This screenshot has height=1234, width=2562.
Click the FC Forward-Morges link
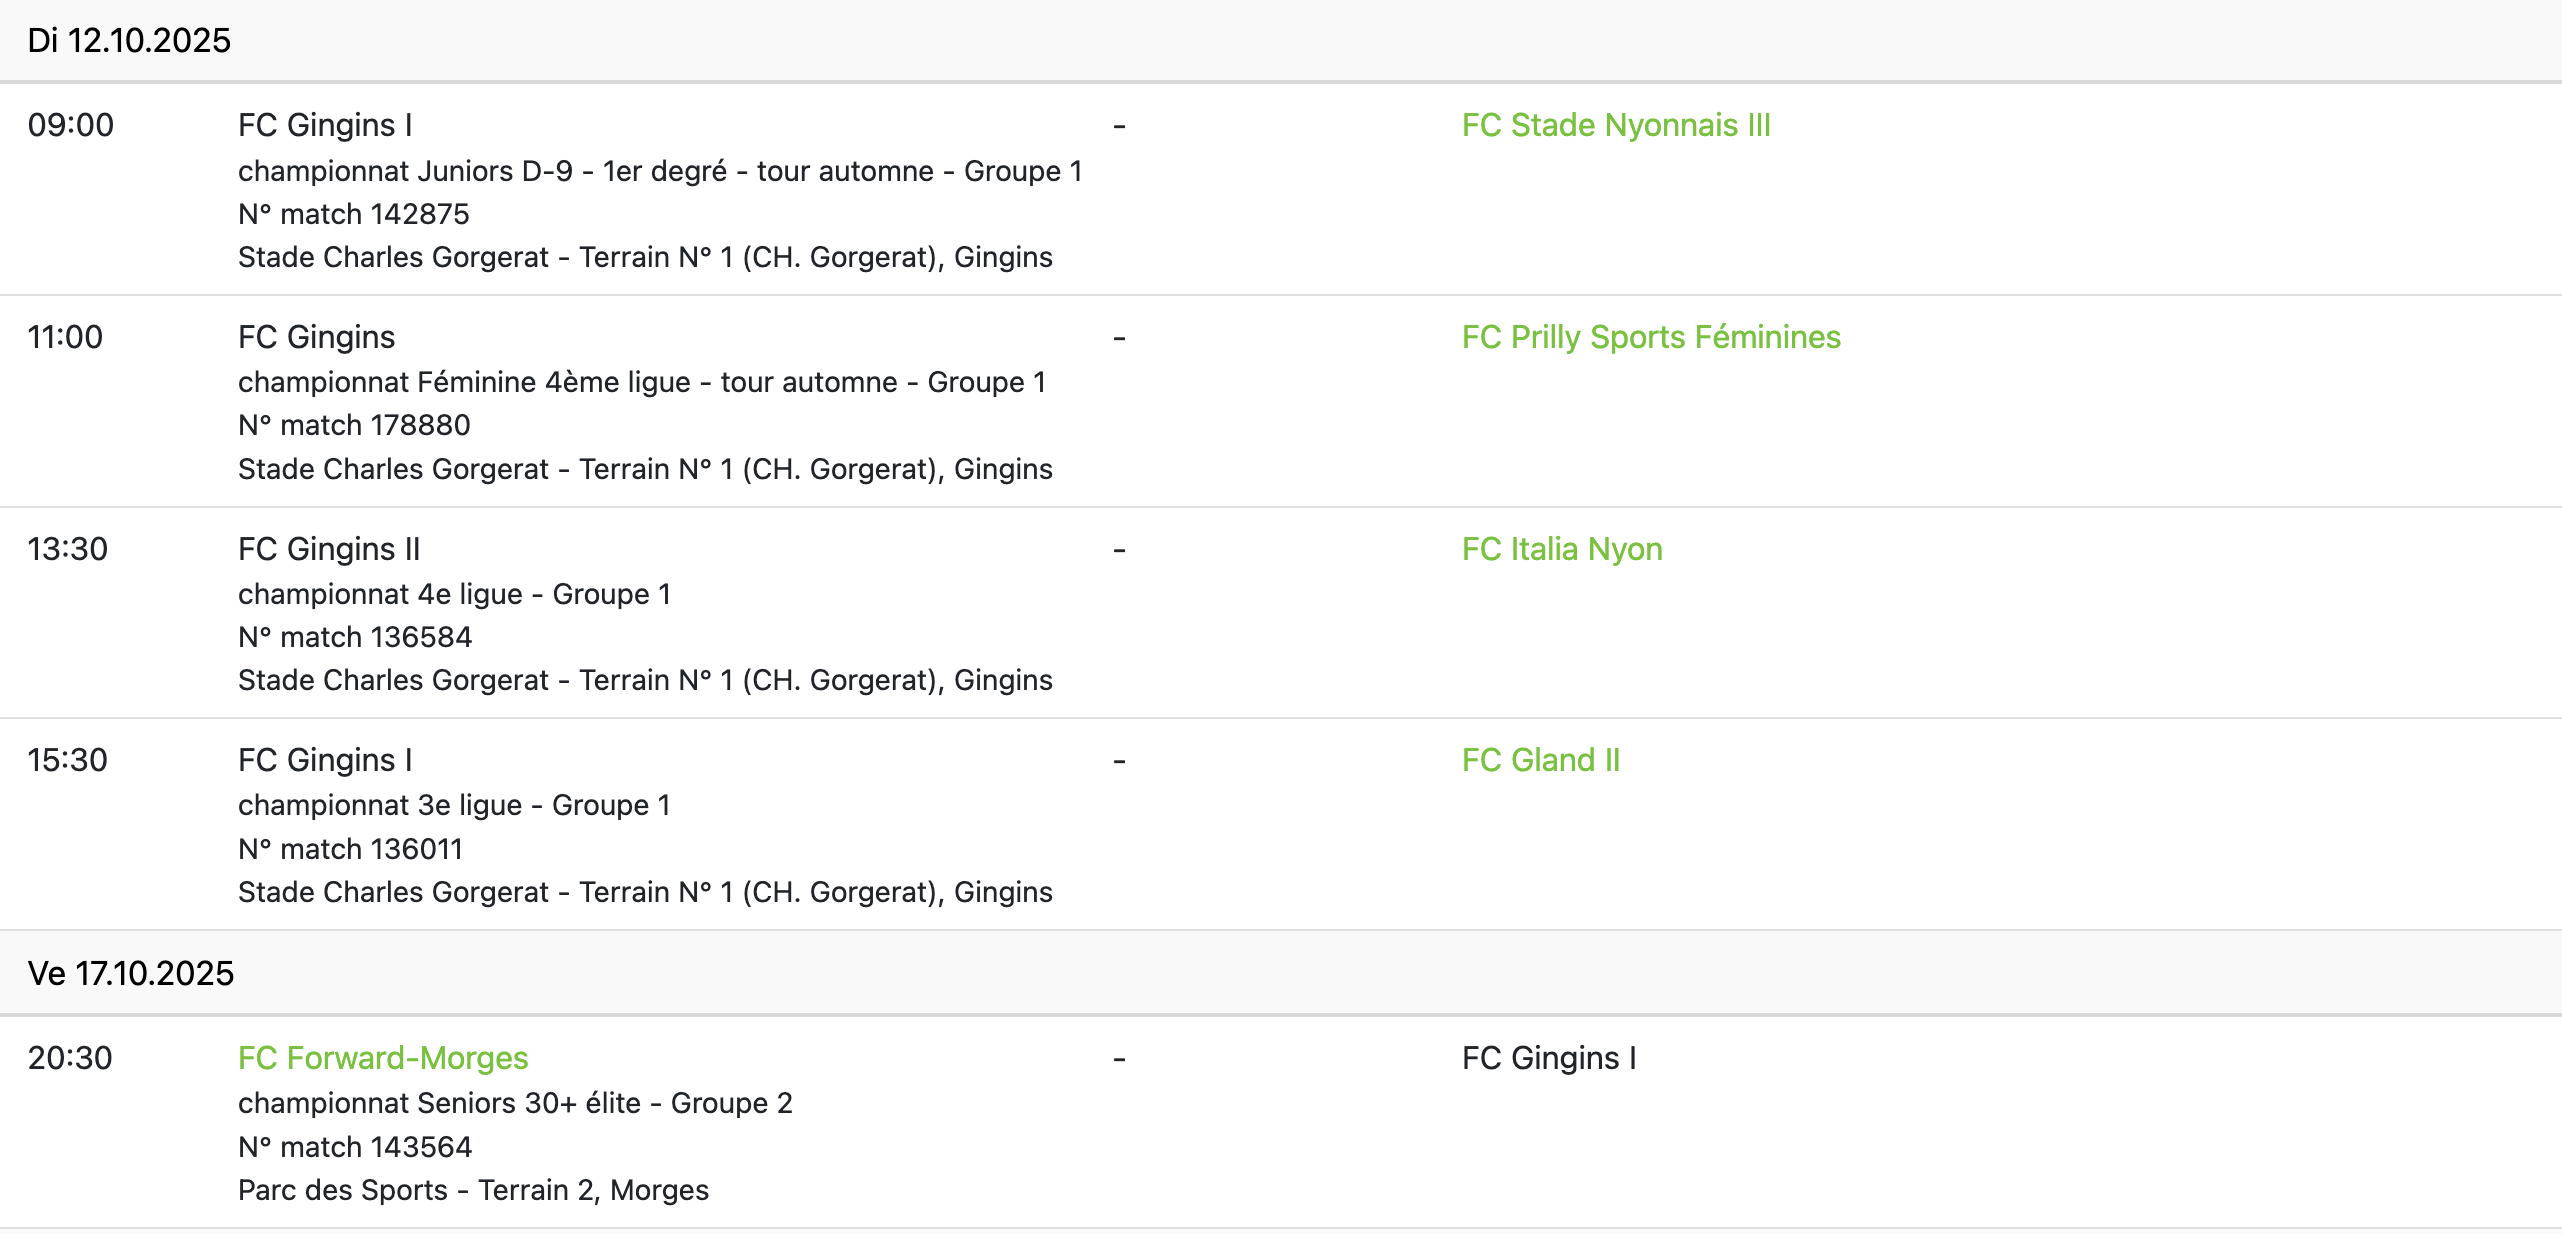pyautogui.click(x=383, y=1058)
